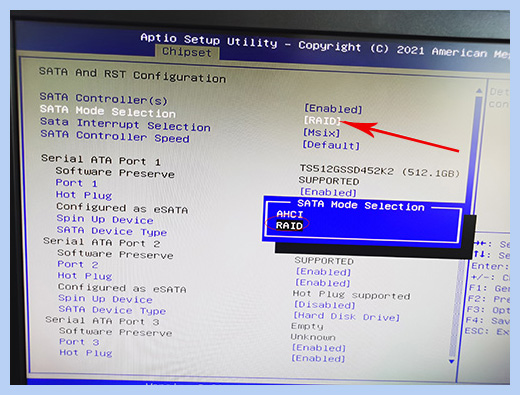The image size is (520, 395).
Task: Select Port 1 Hot Plug option
Action: click(x=84, y=195)
